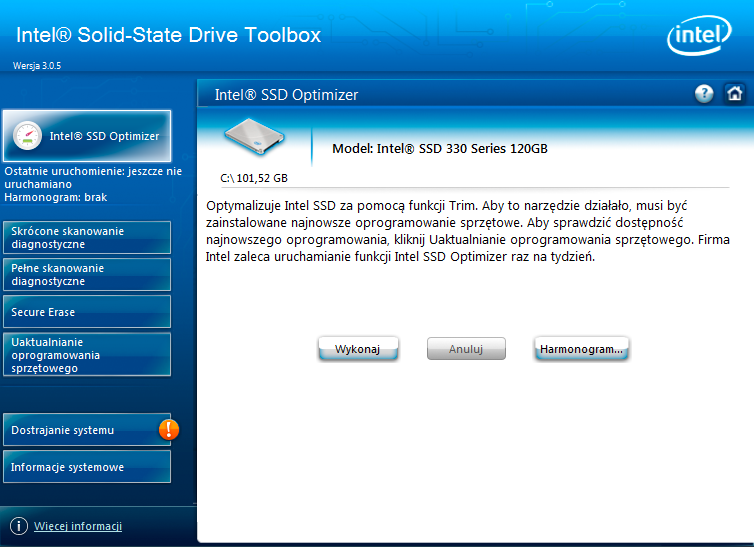Open the Harmonogram... scheduler button
754x547 pixels.
(581, 348)
